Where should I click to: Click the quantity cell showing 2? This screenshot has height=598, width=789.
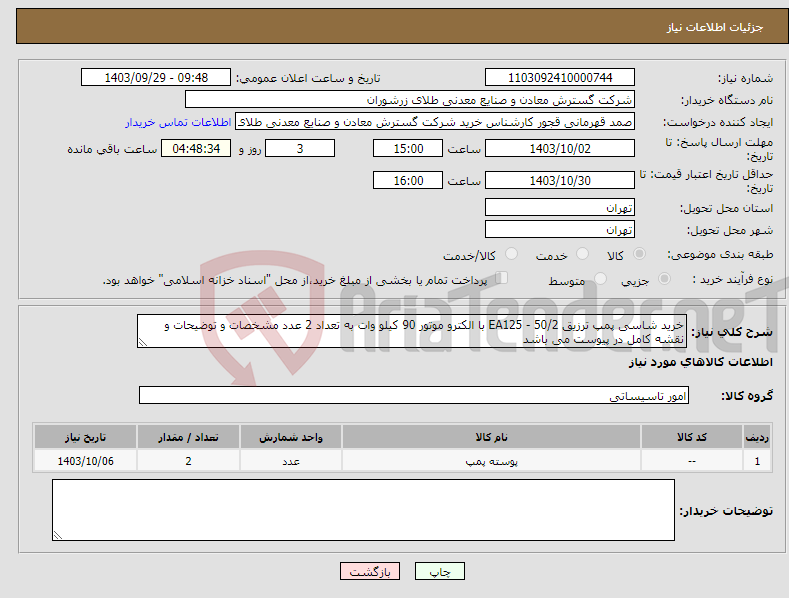(x=188, y=461)
